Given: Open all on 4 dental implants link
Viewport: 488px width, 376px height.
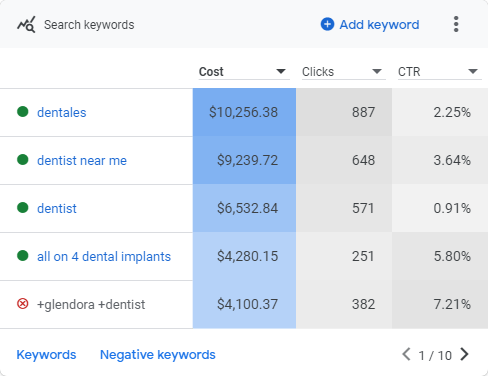Looking at the screenshot, I should click(x=104, y=257).
